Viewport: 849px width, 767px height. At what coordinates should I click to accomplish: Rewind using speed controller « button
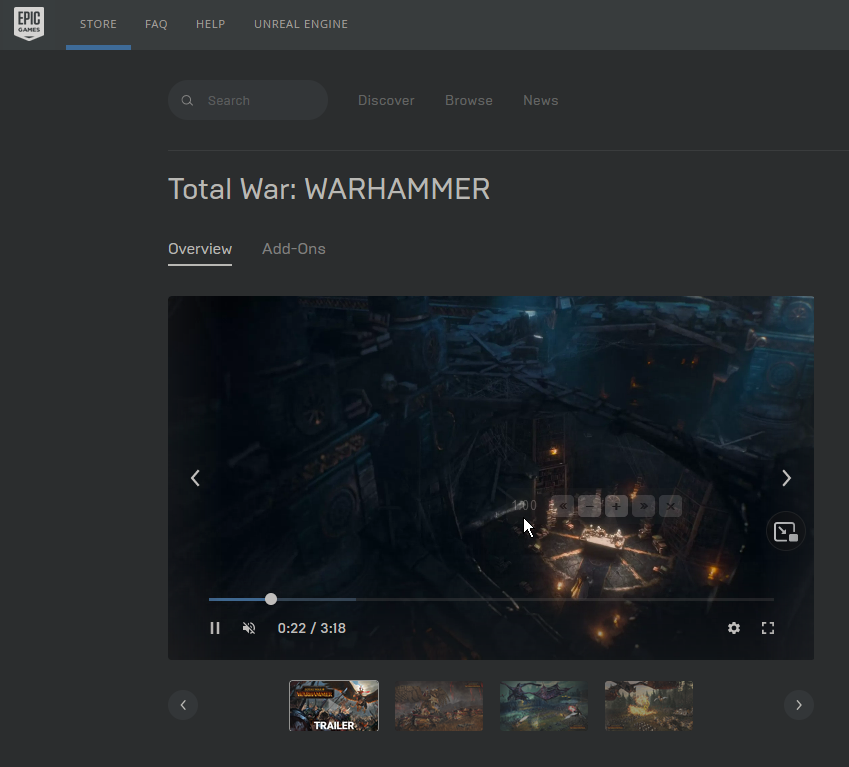click(563, 506)
